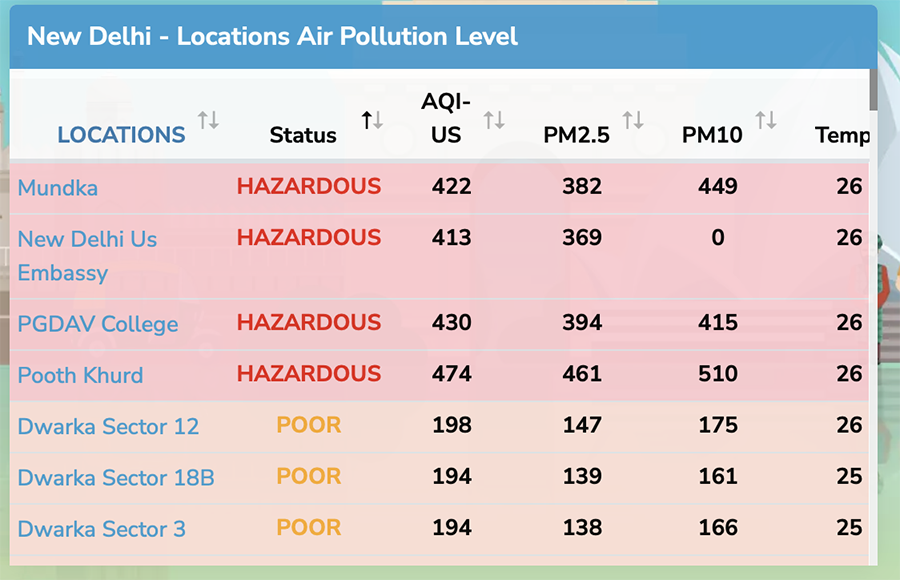This screenshot has width=900, height=580.
Task: Open the Mundka location link
Action: pyautogui.click(x=57, y=188)
